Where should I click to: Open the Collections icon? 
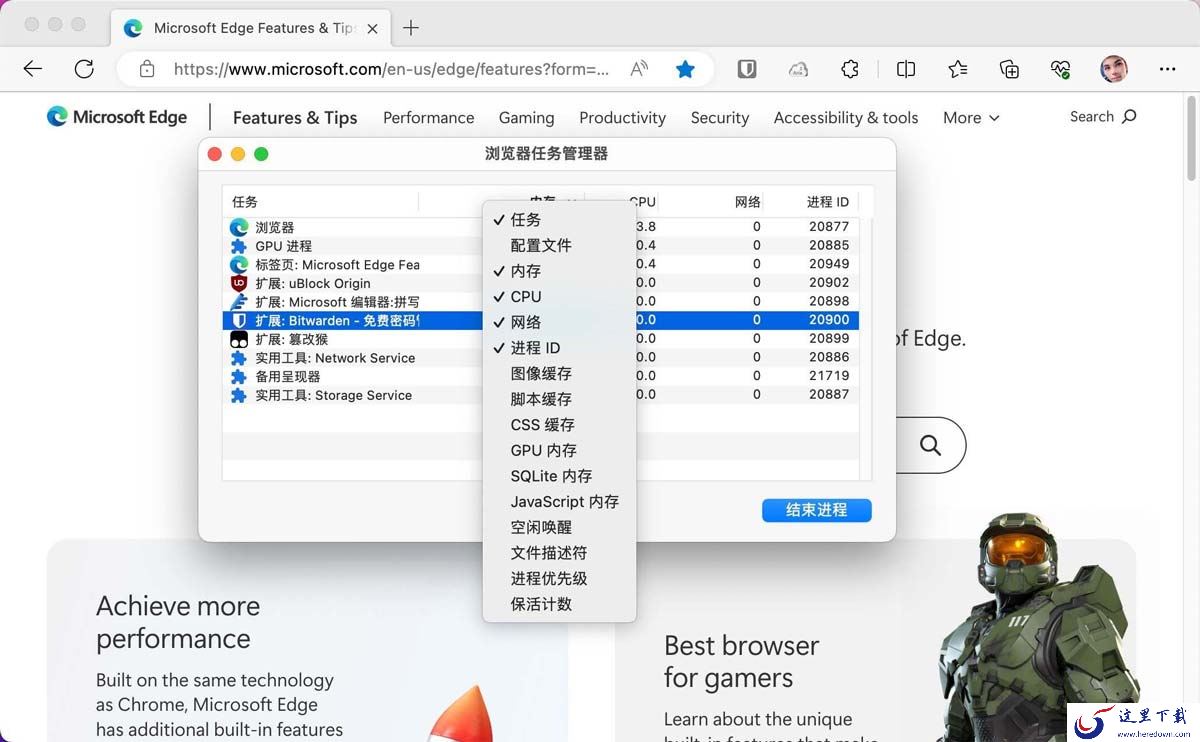coord(1009,69)
